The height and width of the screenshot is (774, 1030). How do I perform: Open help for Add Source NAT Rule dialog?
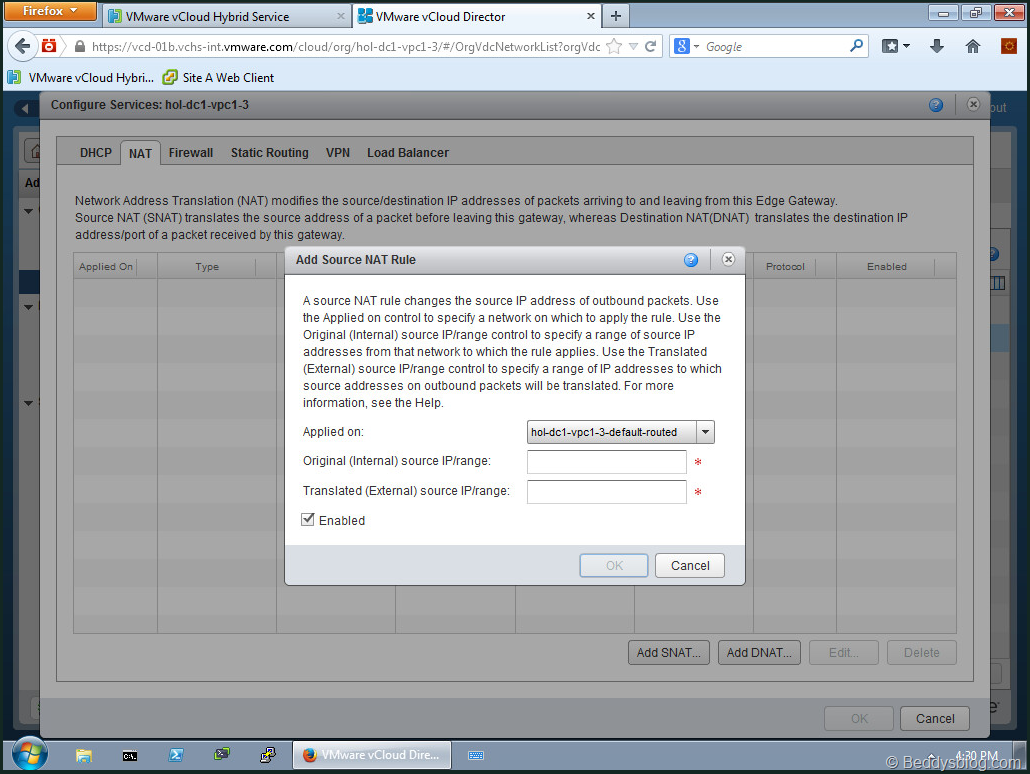690,260
